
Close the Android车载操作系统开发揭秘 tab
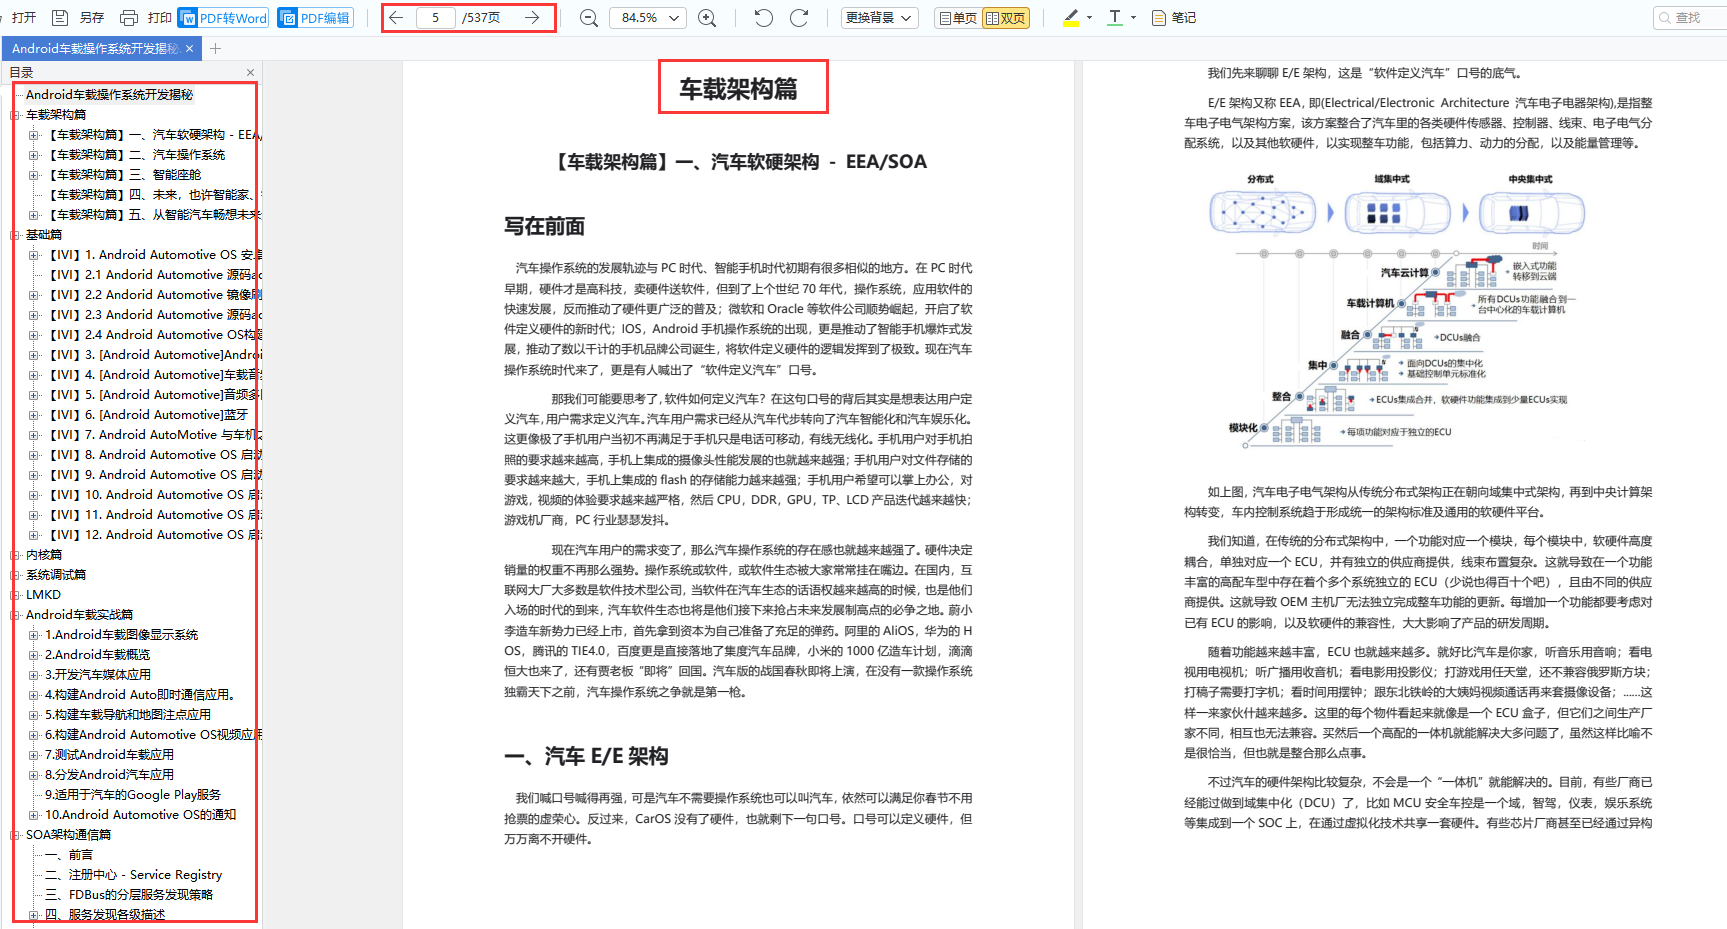coord(189,48)
